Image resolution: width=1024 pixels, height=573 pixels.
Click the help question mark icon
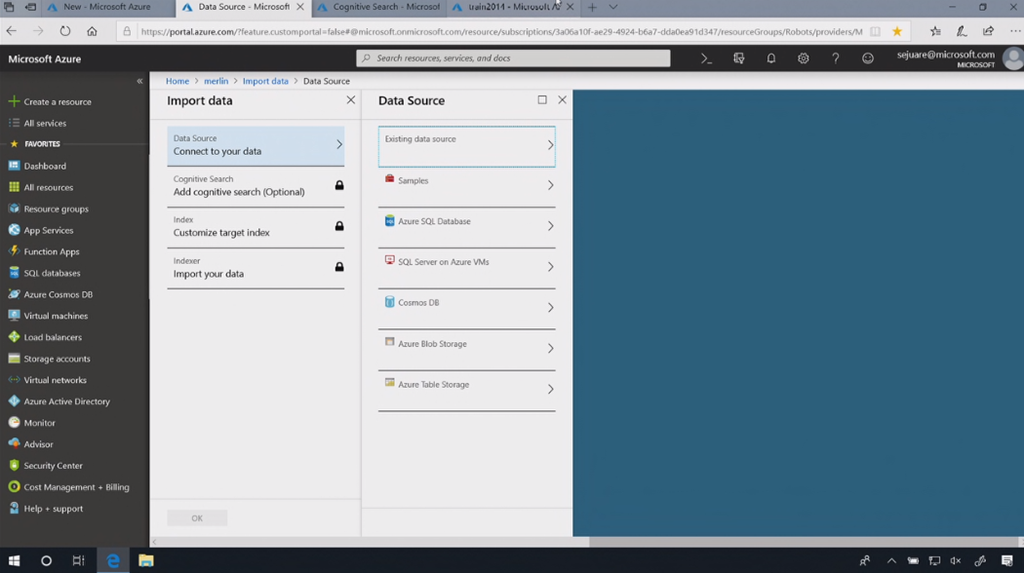coord(835,59)
